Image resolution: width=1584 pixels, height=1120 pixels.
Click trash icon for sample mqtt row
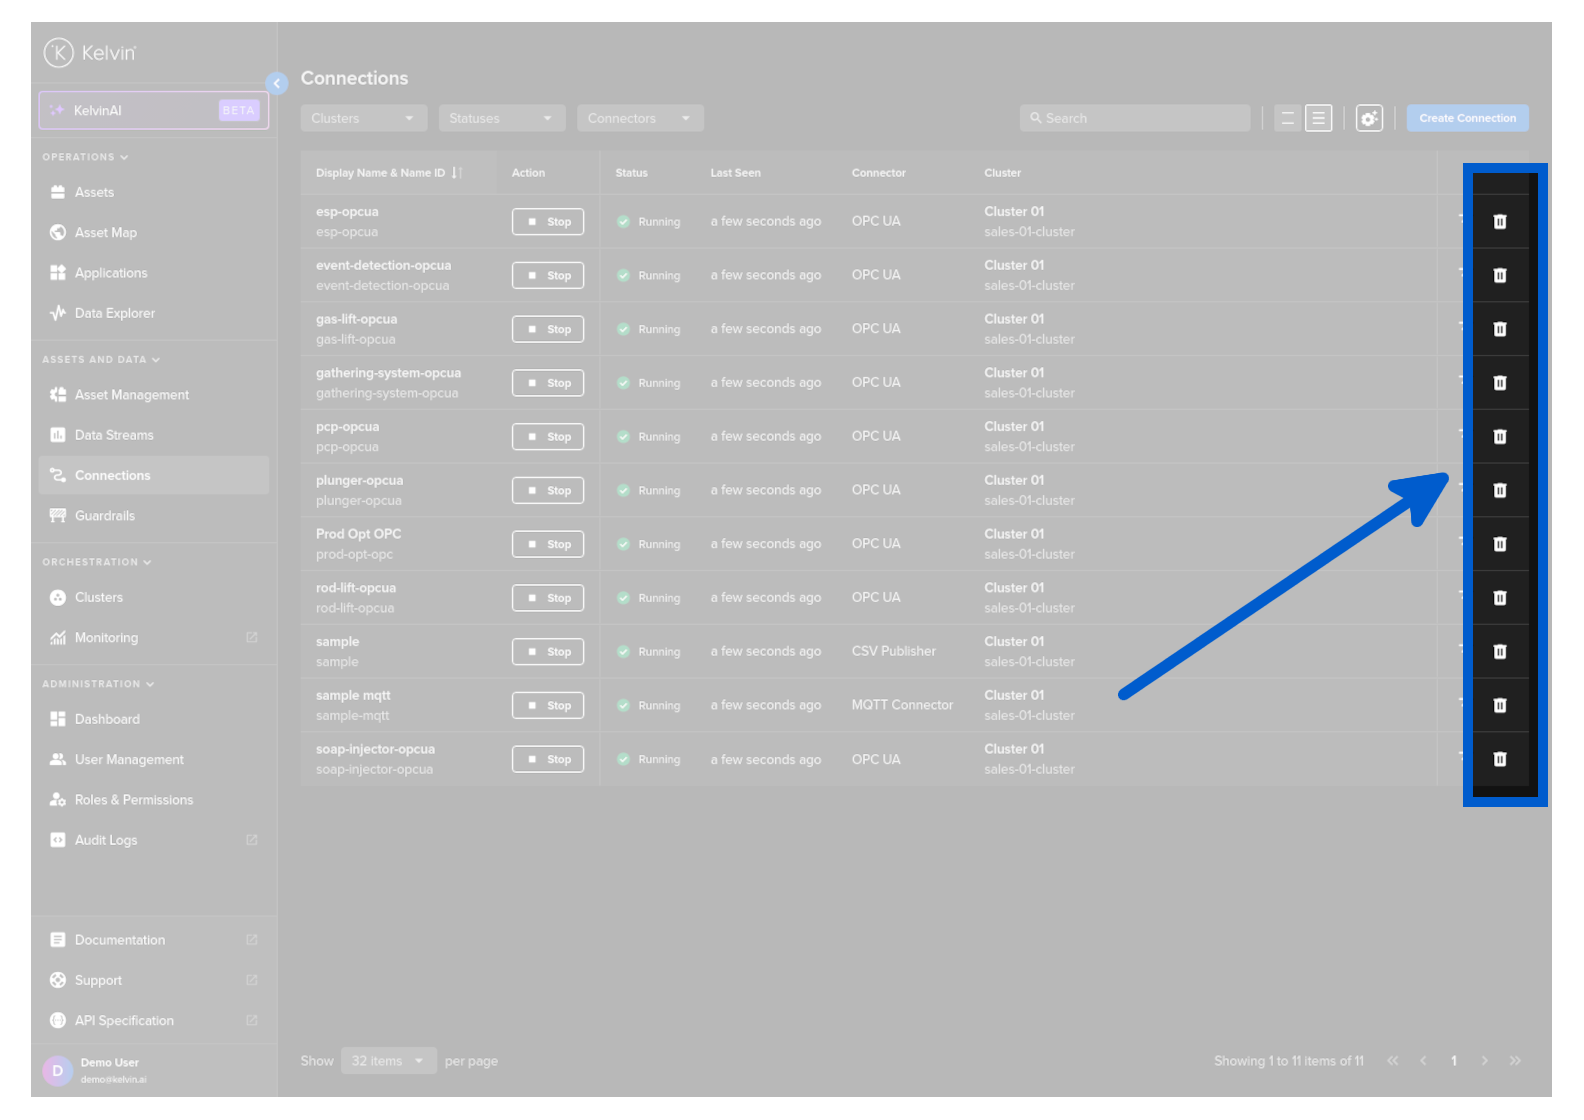coord(1499,706)
